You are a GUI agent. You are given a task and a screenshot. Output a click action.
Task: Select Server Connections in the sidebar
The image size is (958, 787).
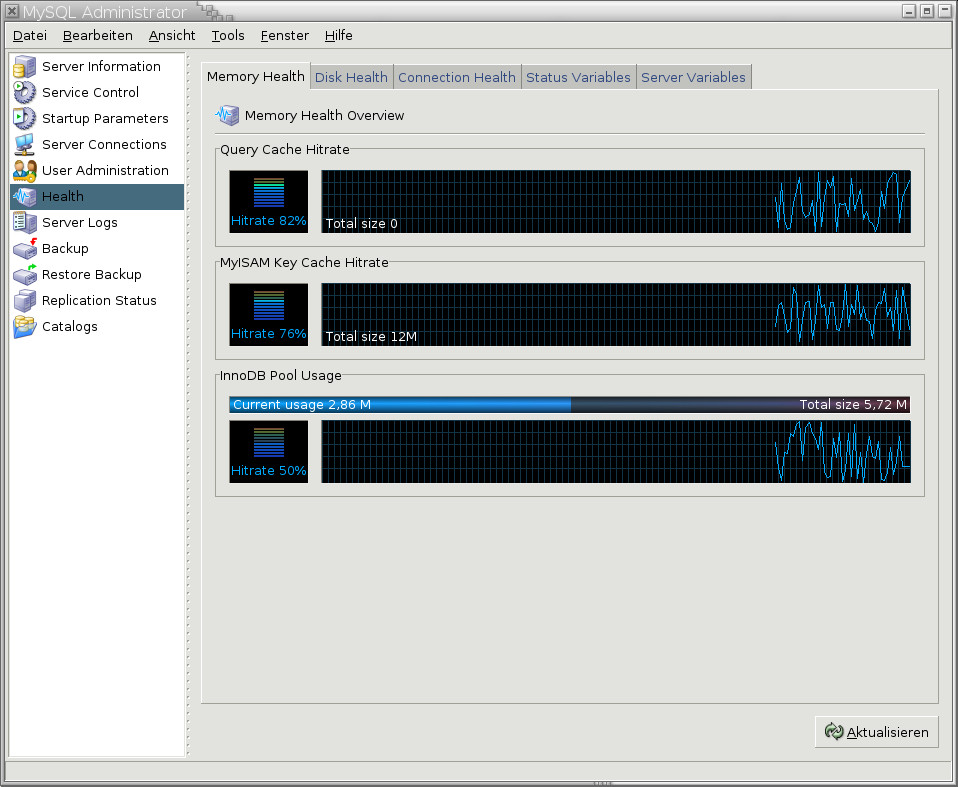coord(98,145)
